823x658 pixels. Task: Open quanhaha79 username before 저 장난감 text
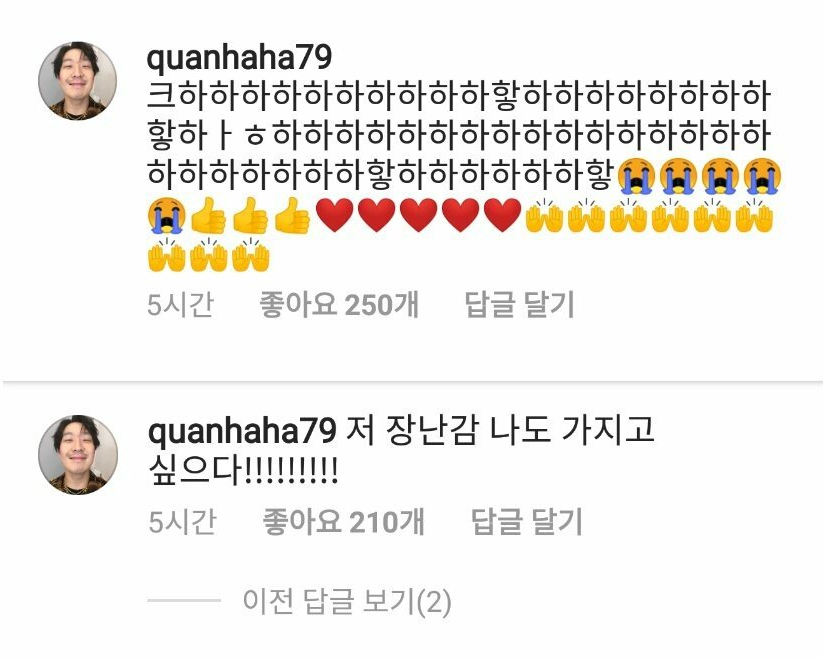coord(241,431)
